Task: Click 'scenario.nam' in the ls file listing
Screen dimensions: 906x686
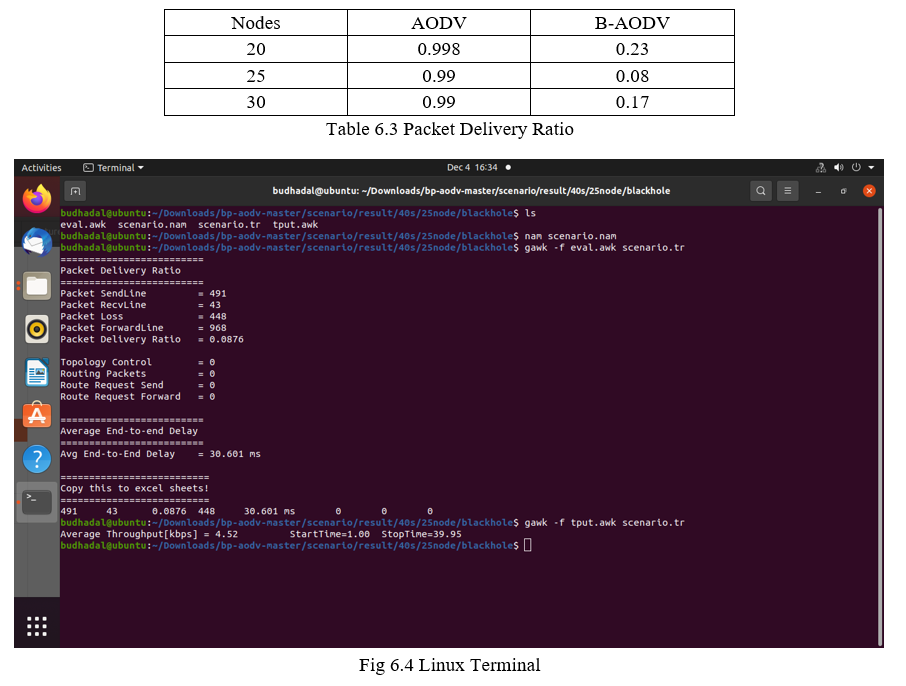Action: pos(152,225)
